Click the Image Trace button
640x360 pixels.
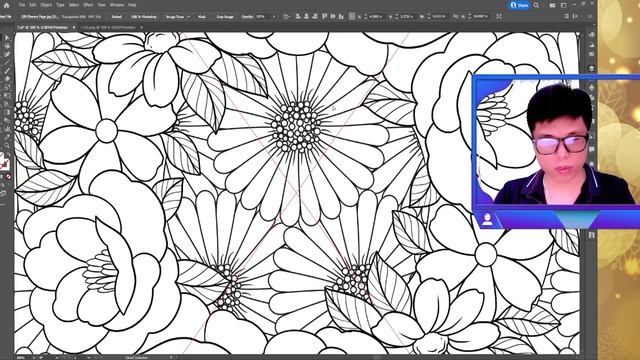(x=175, y=17)
